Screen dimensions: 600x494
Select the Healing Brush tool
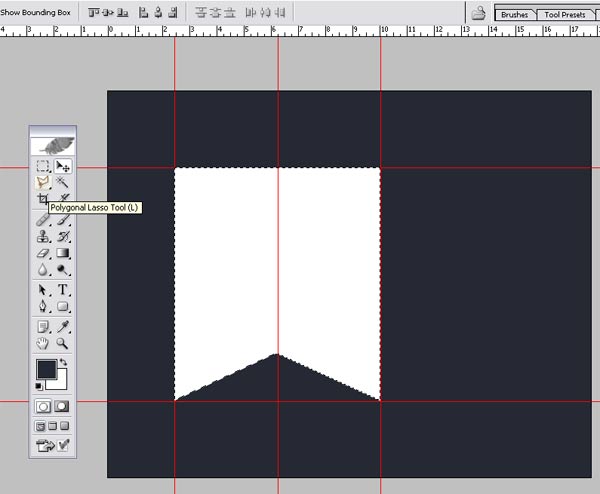[42, 220]
